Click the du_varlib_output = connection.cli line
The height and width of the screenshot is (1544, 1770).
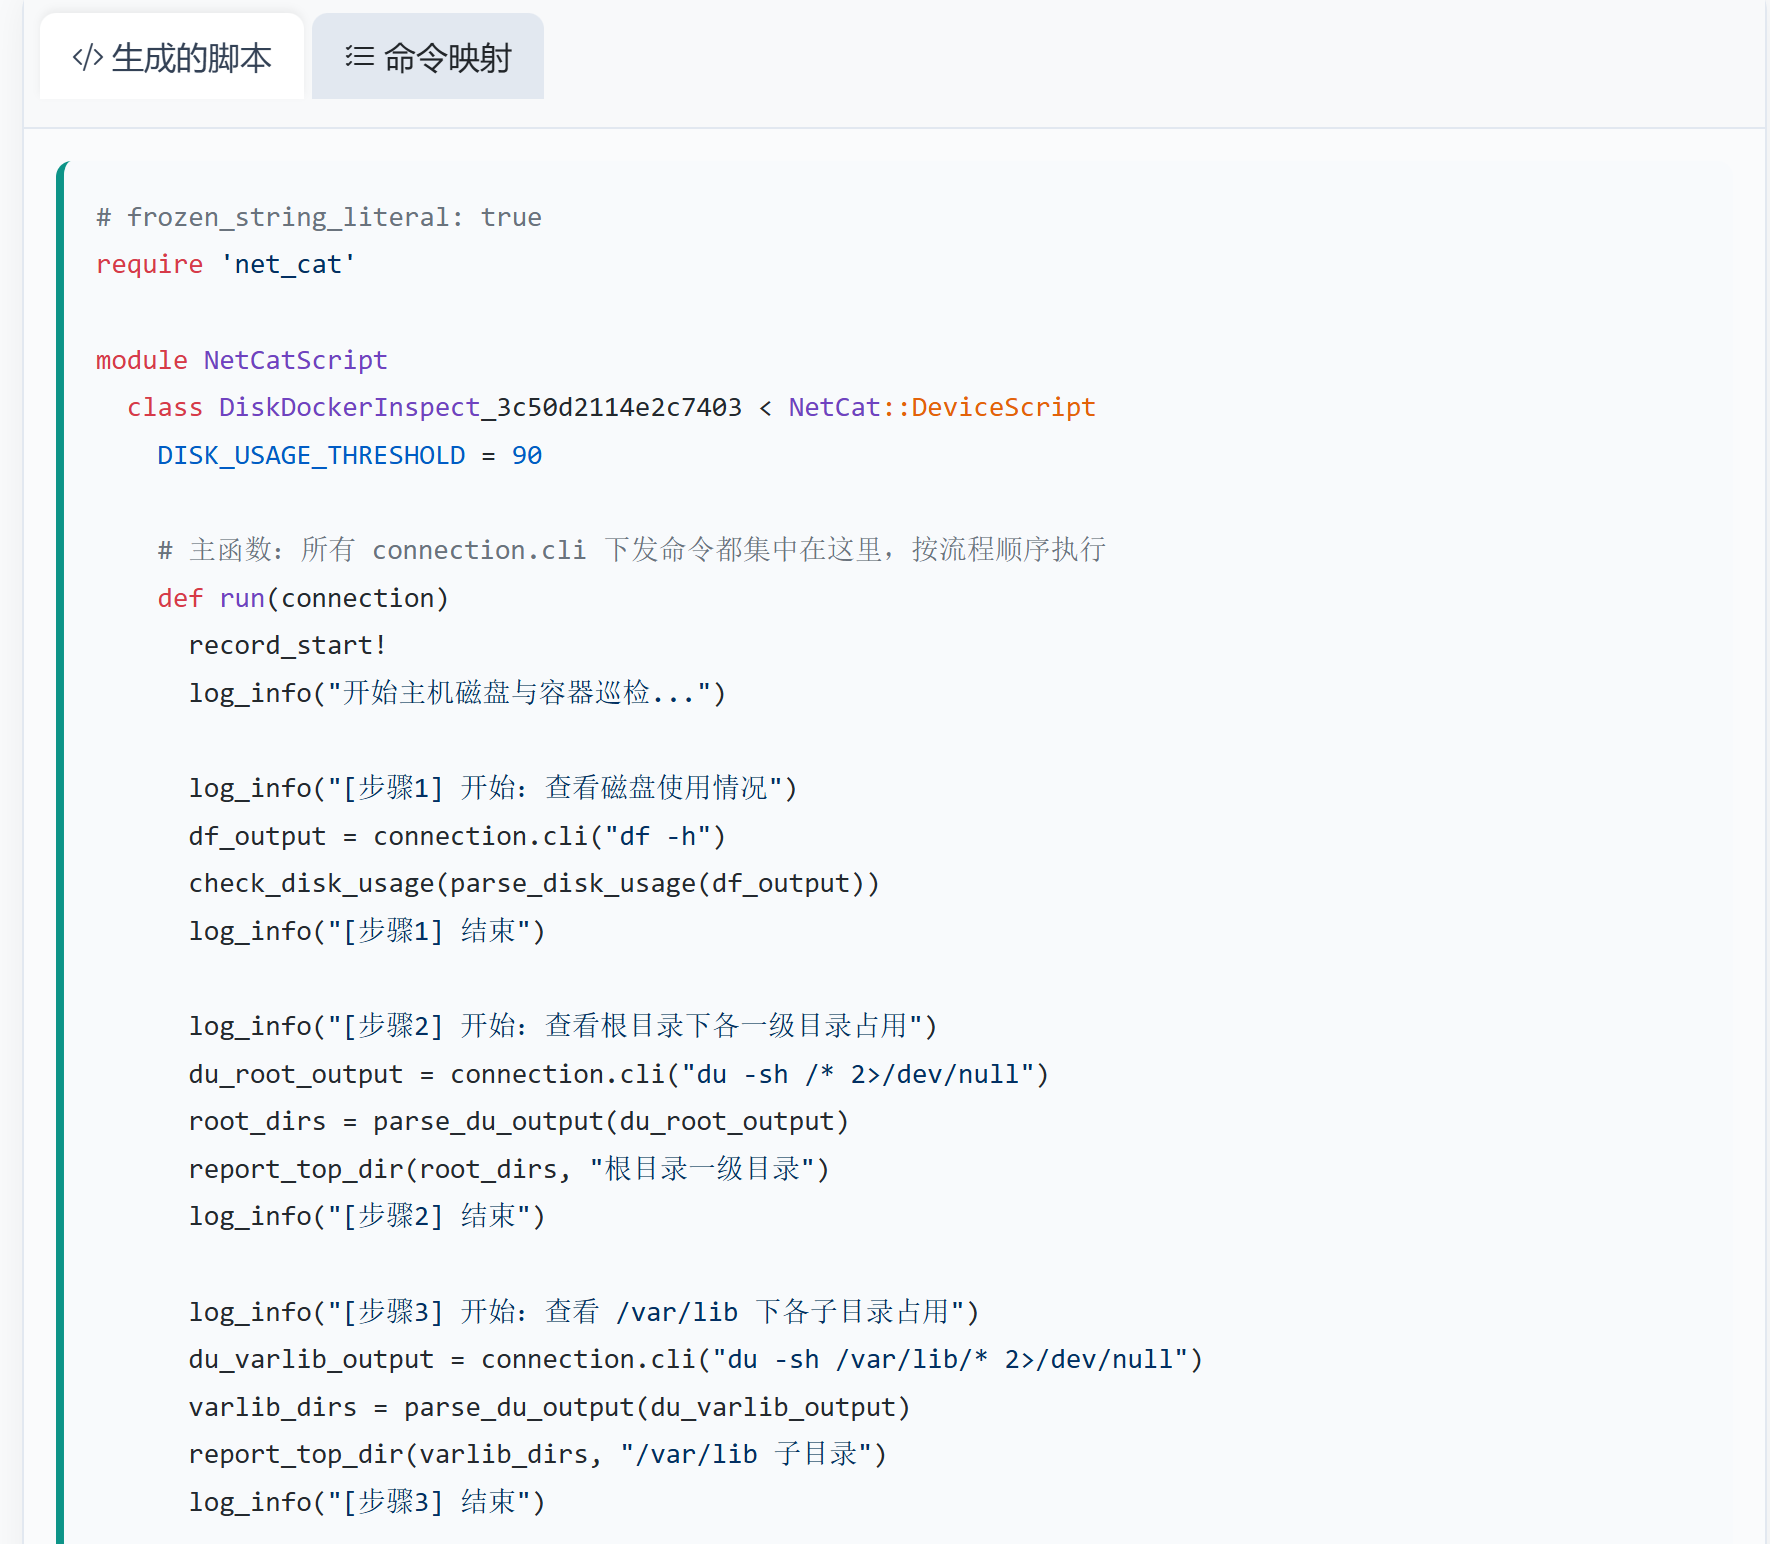pos(696,1359)
